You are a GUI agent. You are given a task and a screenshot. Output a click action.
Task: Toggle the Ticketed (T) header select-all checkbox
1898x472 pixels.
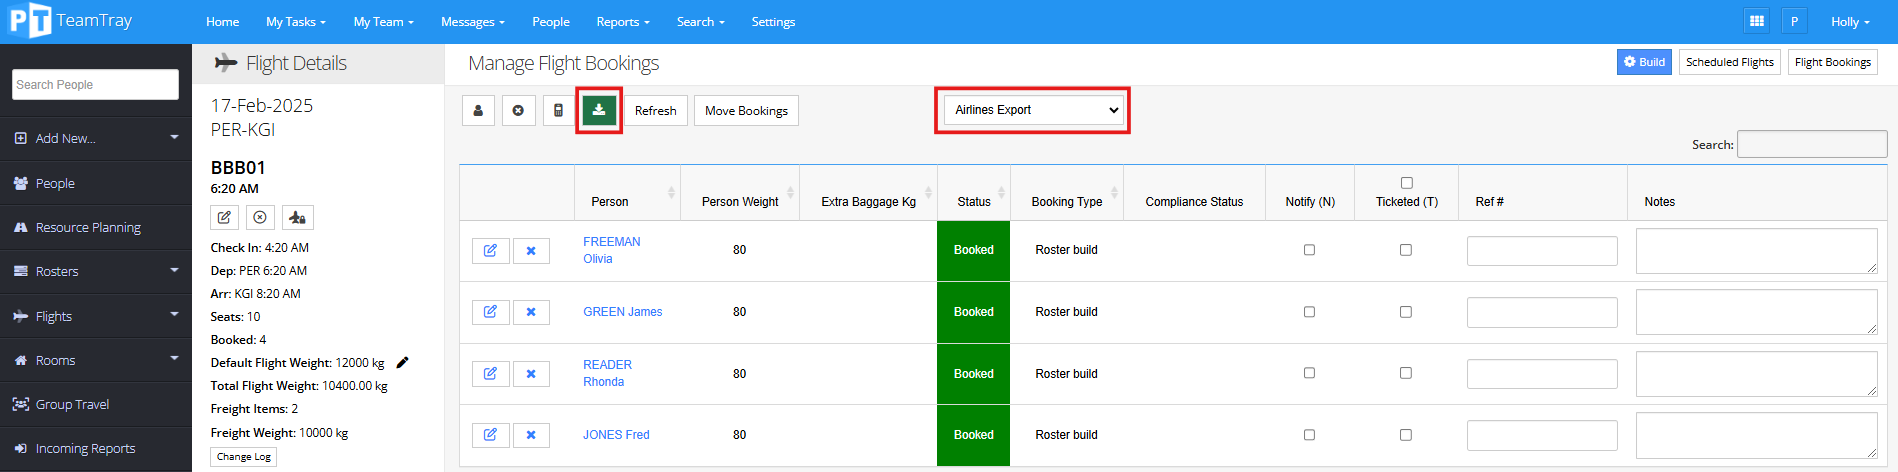pyautogui.click(x=1407, y=183)
